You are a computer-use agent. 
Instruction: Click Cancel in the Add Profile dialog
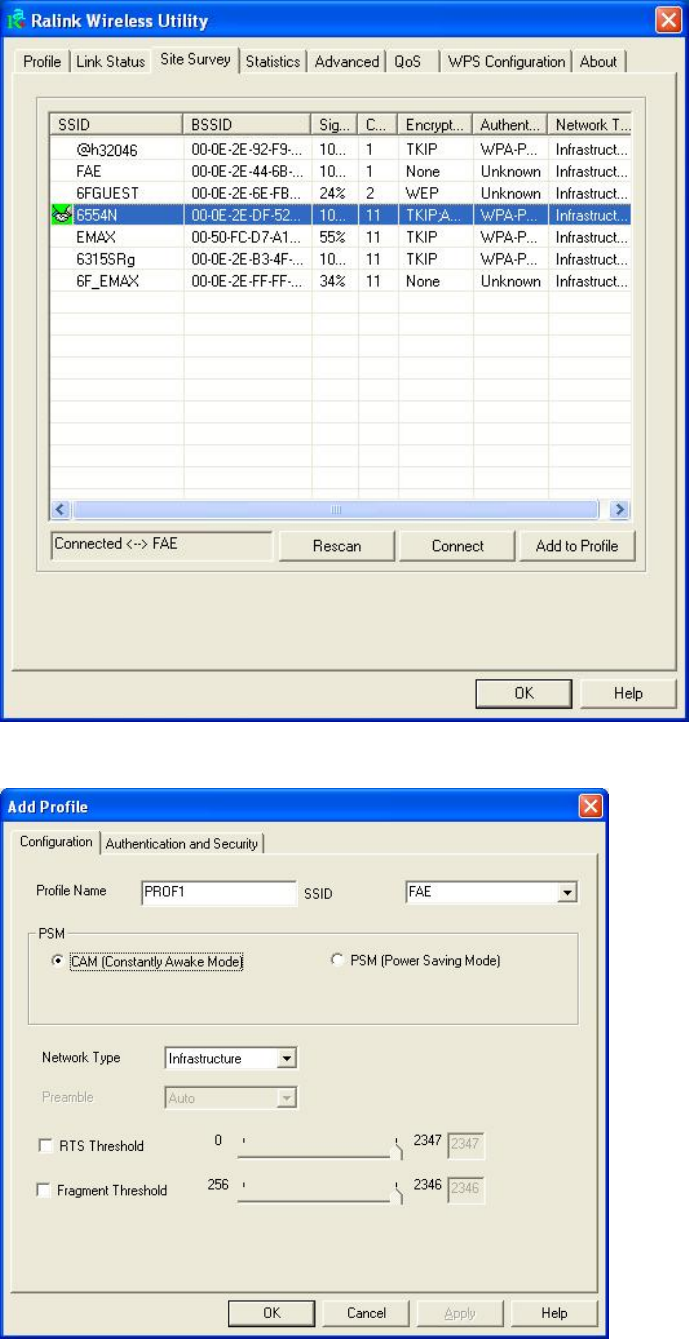[x=366, y=1313]
